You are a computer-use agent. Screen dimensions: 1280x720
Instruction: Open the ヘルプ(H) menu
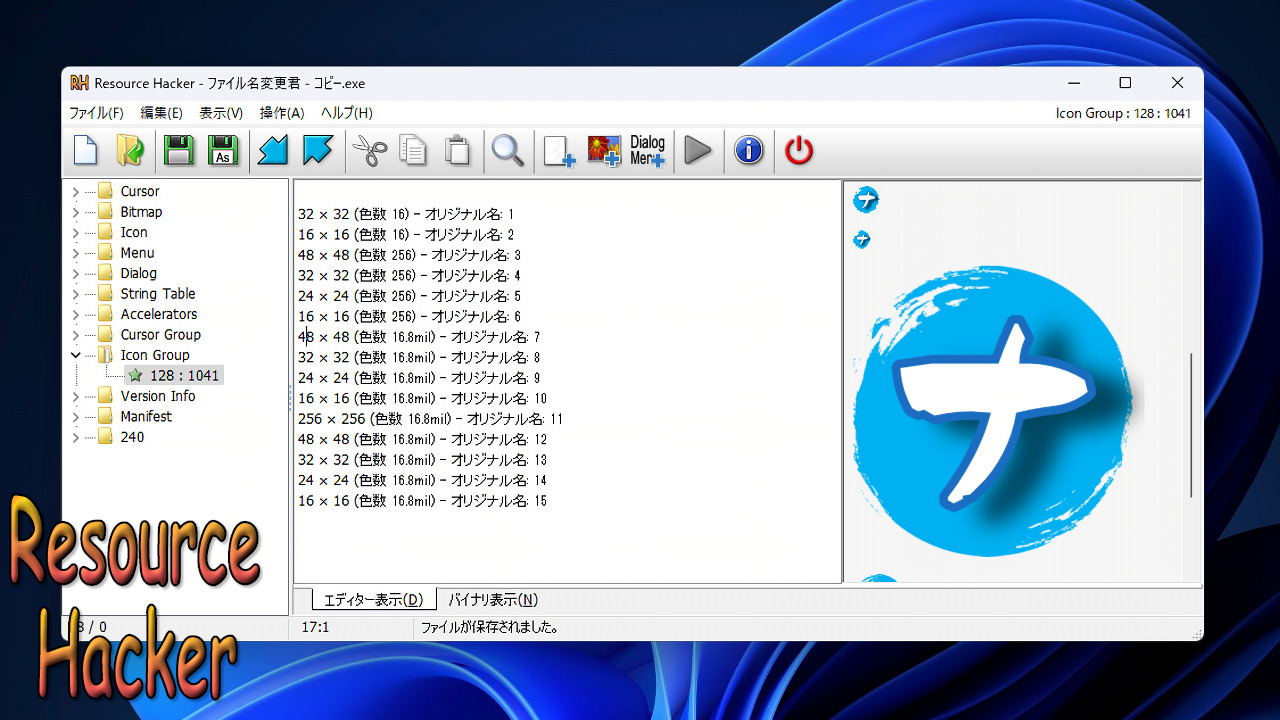[346, 113]
